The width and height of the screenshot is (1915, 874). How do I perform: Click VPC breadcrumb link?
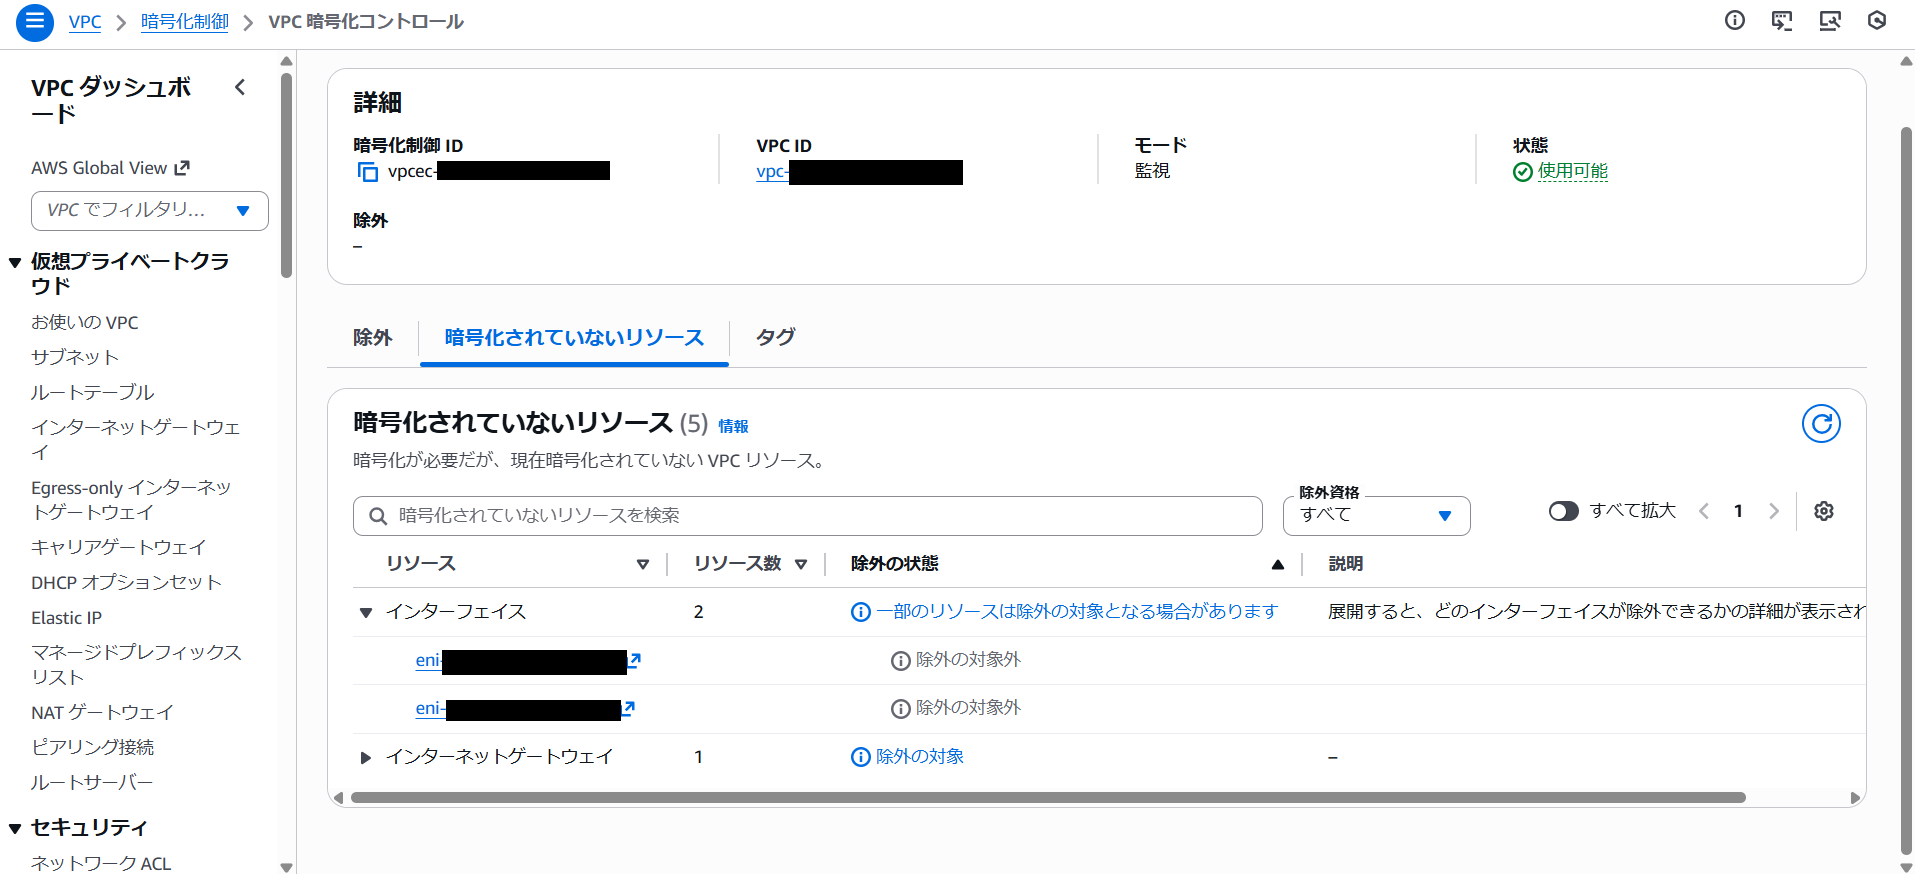(85, 22)
